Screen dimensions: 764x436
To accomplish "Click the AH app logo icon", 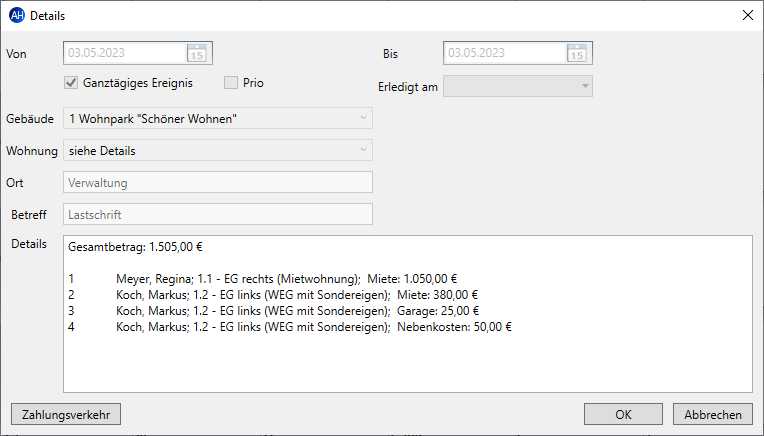I will (17, 15).
